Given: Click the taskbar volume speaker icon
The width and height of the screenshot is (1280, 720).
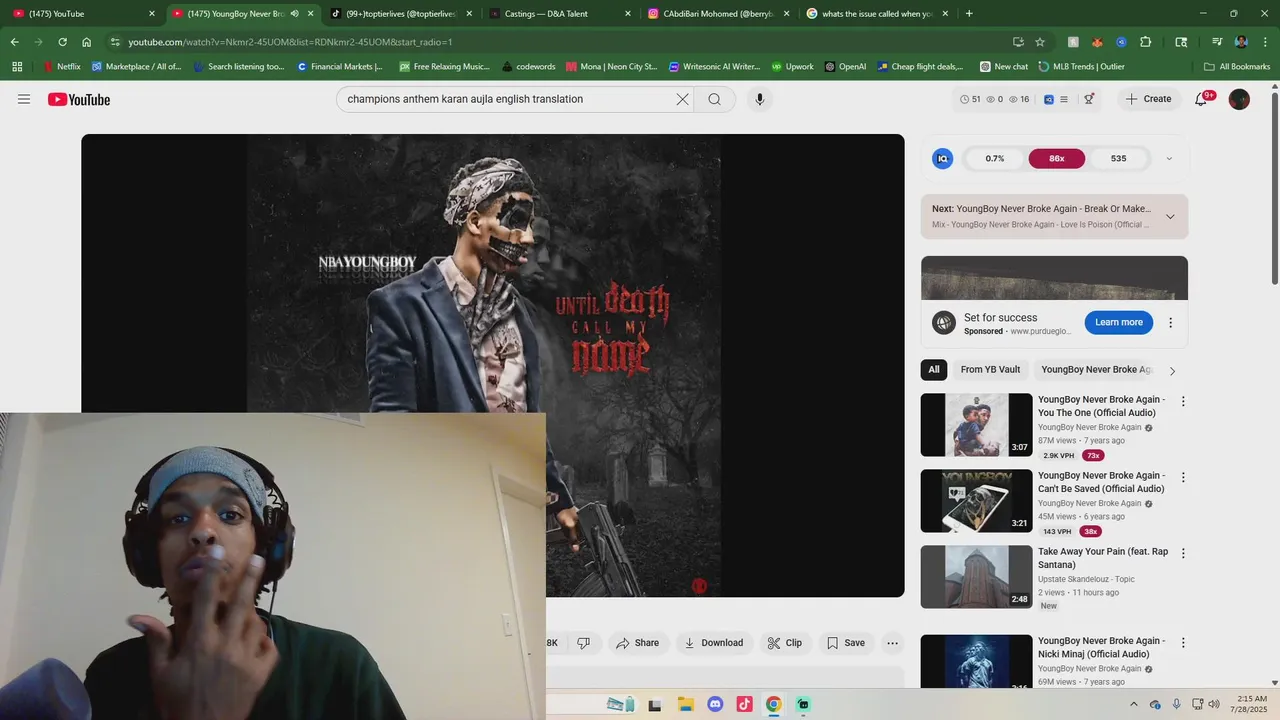Looking at the screenshot, I should coord(1214,704).
